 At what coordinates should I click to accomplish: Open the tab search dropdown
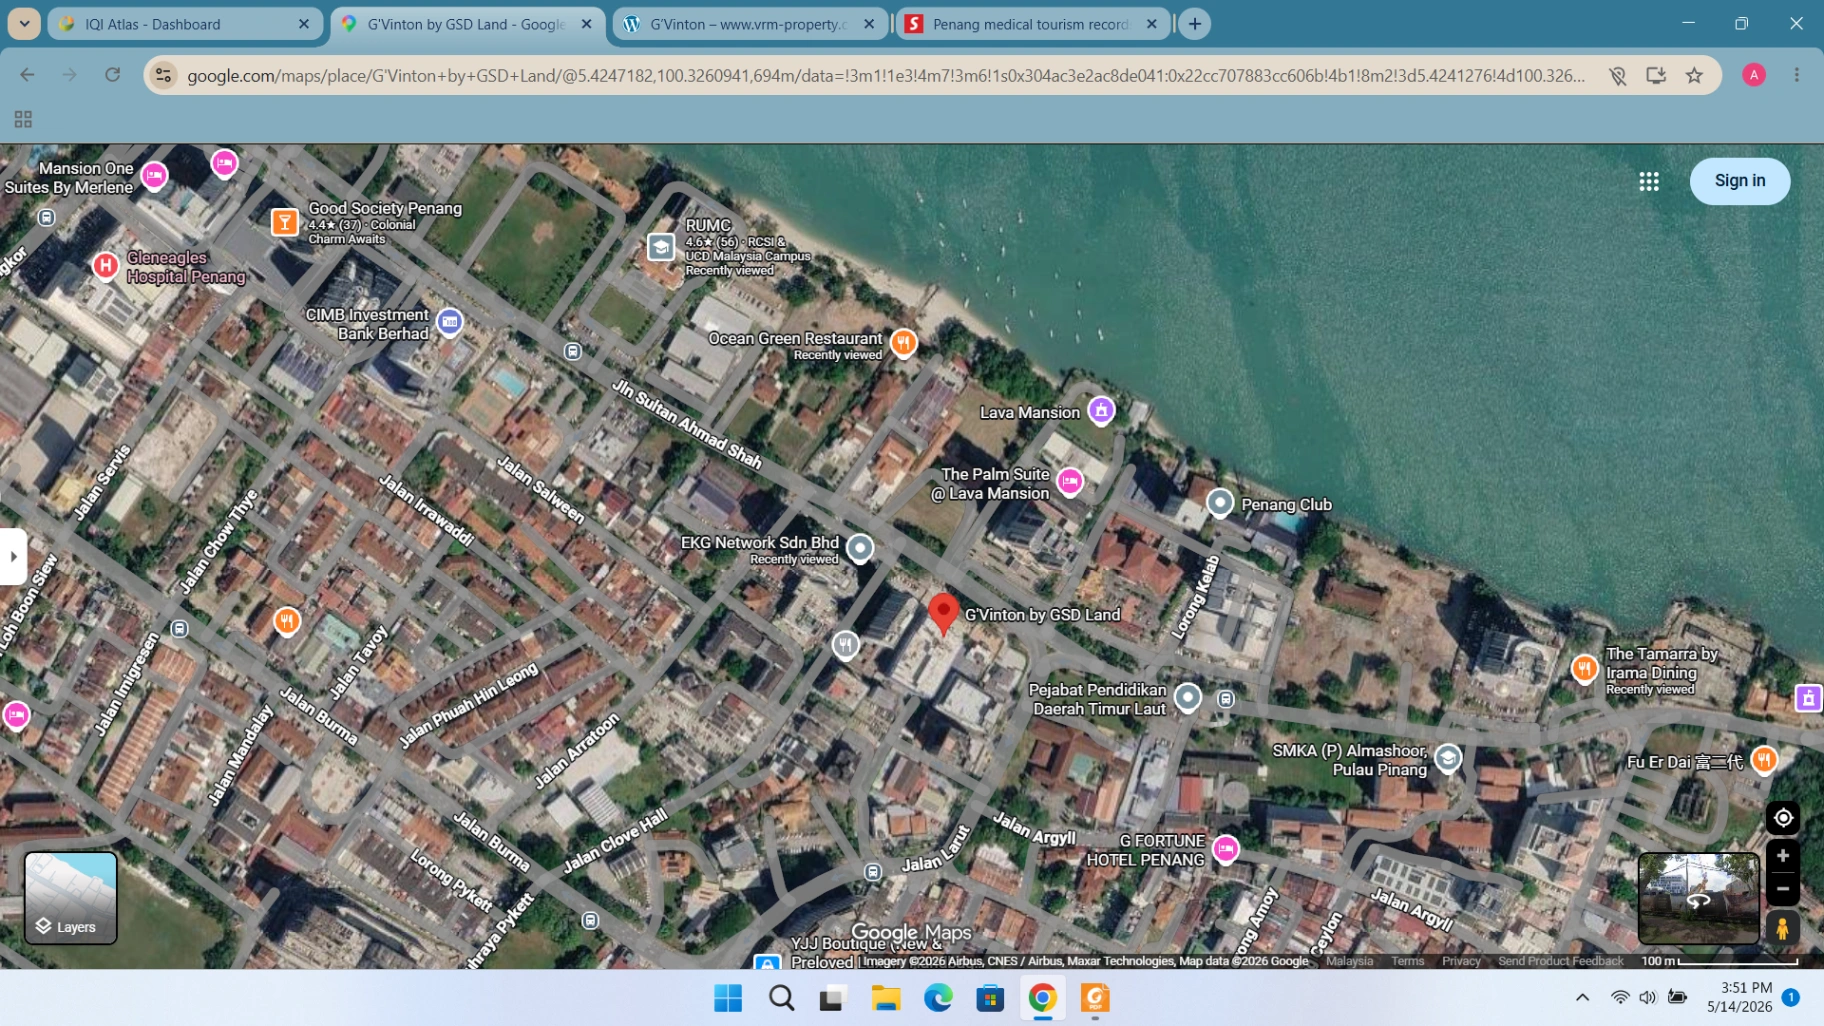[x=24, y=24]
